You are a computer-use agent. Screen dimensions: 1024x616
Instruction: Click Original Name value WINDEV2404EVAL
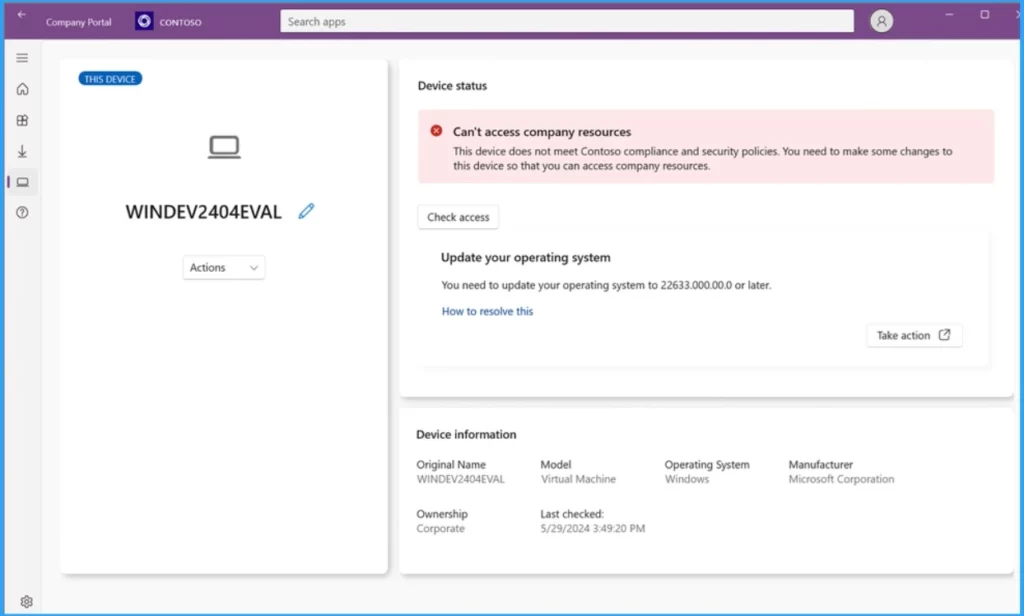[x=460, y=479]
